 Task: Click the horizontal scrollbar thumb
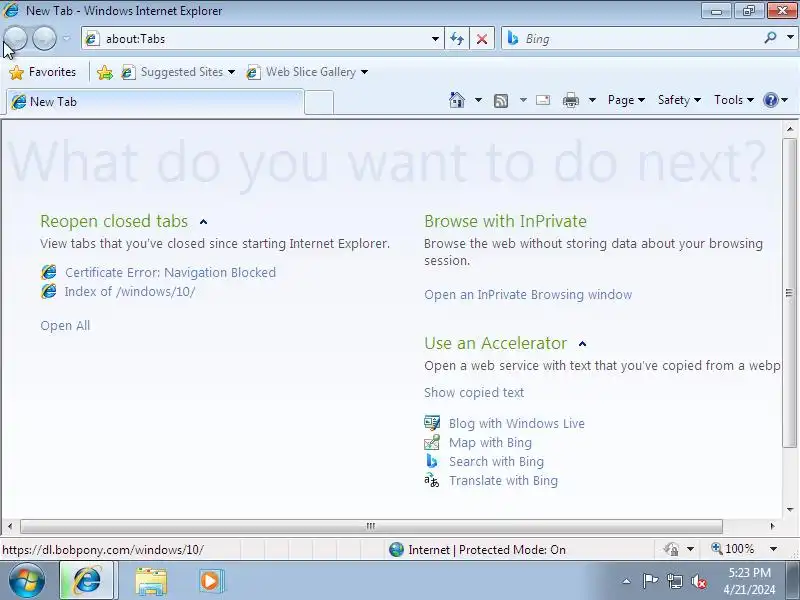pos(371,526)
